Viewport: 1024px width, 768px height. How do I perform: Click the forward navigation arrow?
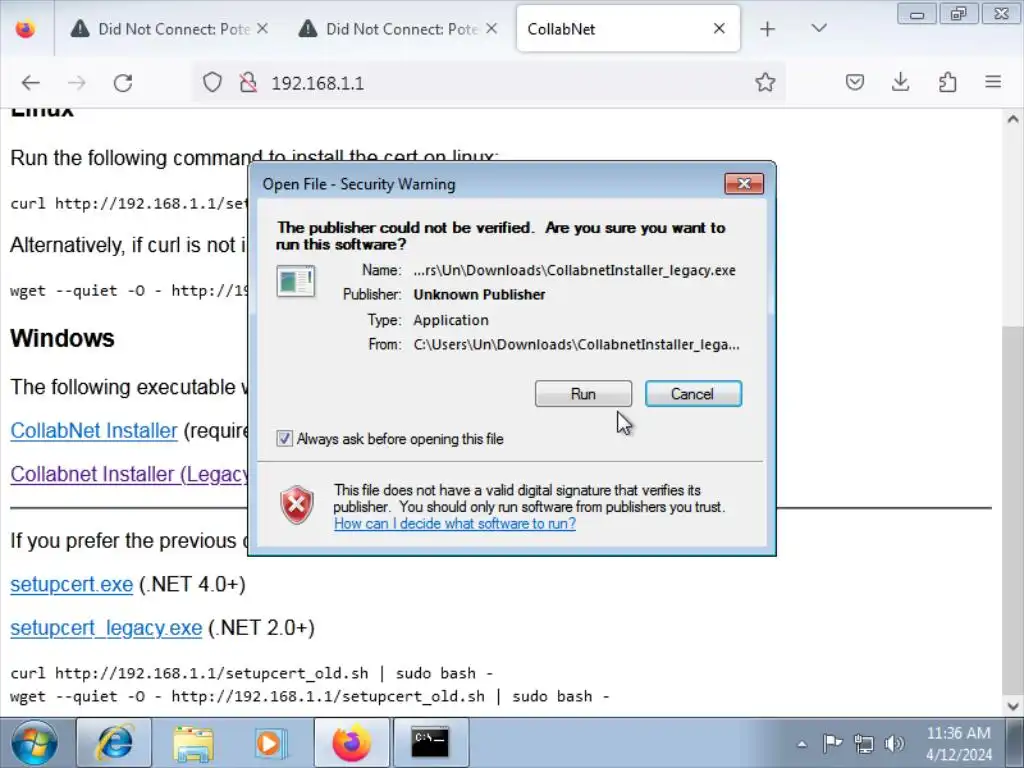click(x=76, y=83)
